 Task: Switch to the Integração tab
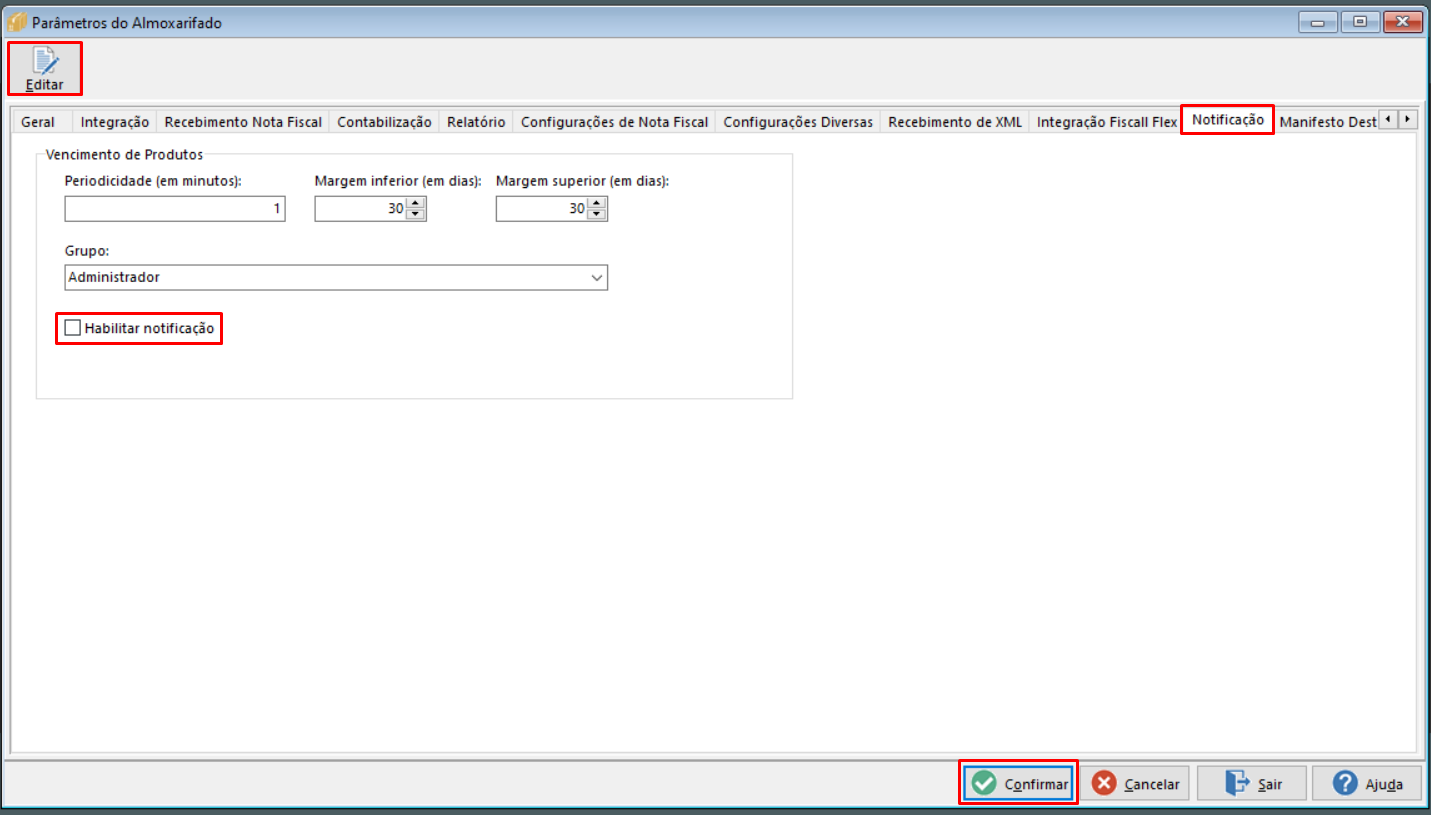[x=115, y=122]
